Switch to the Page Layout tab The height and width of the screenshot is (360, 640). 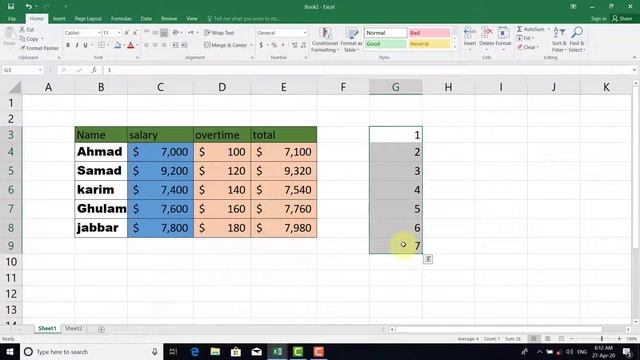[x=88, y=19]
